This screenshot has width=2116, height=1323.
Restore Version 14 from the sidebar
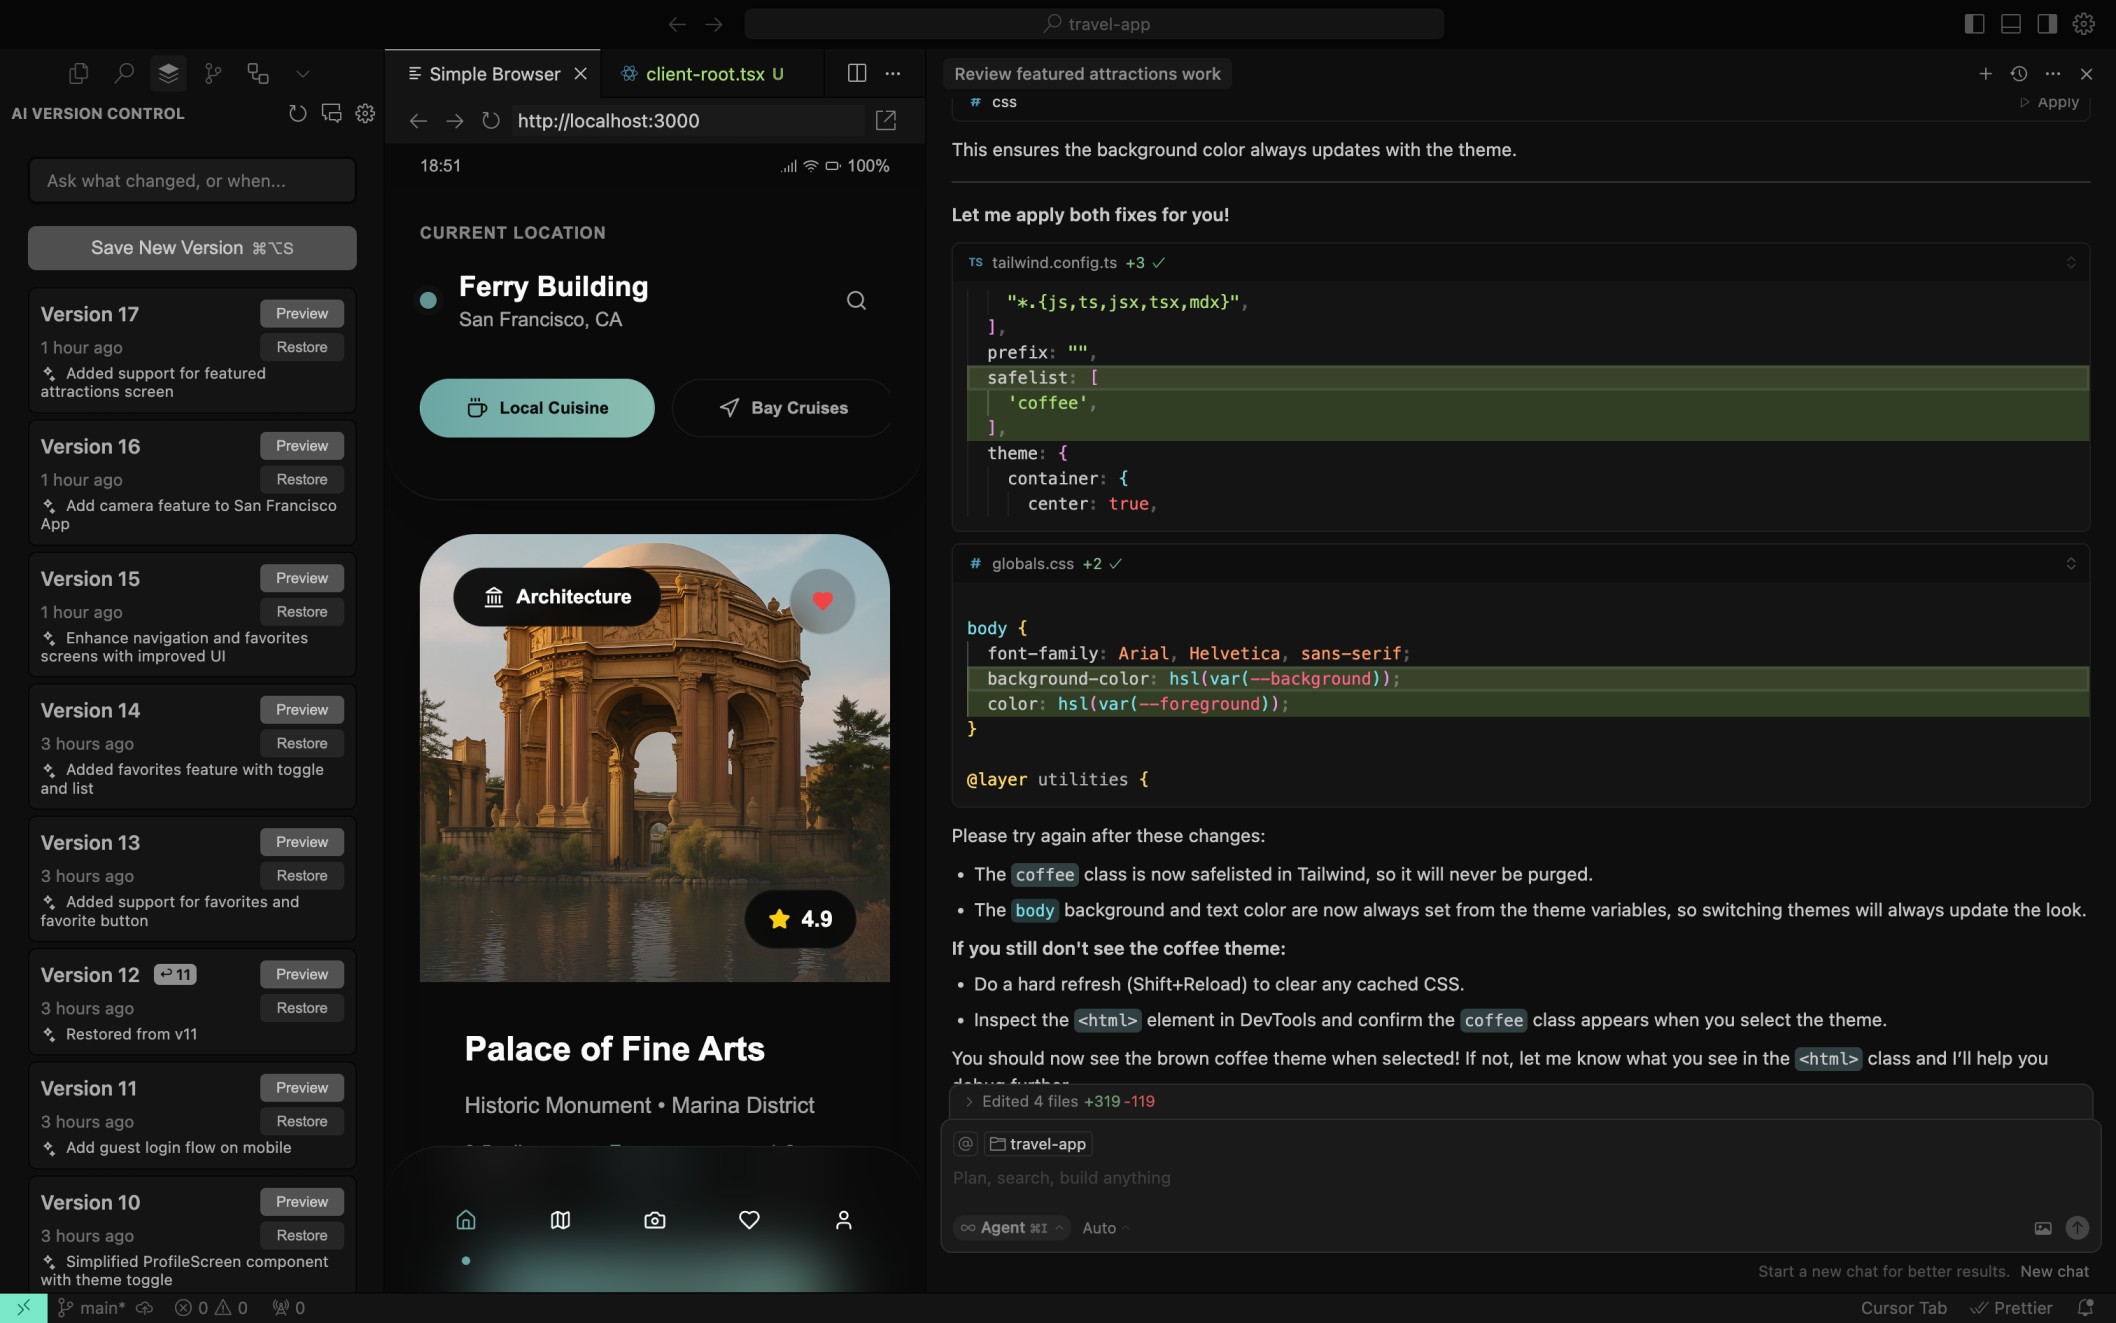301,743
